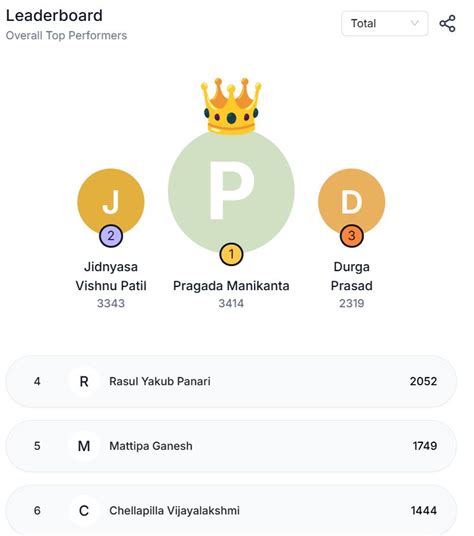Open the Chellapilla Vijayalakshmi row

click(x=231, y=510)
